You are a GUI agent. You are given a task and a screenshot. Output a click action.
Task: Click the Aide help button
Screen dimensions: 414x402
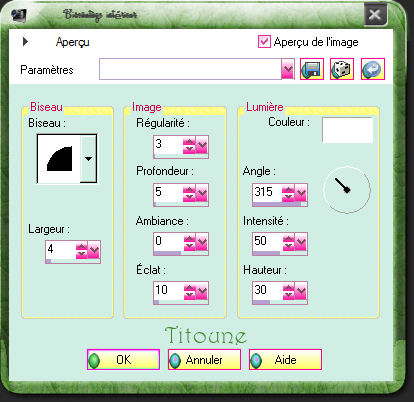point(285,360)
